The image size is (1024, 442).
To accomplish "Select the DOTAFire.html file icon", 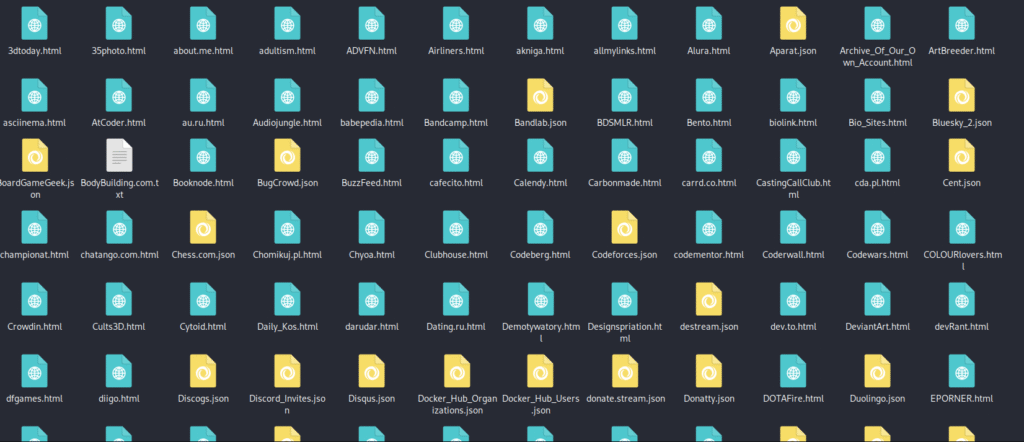I will (793, 371).
